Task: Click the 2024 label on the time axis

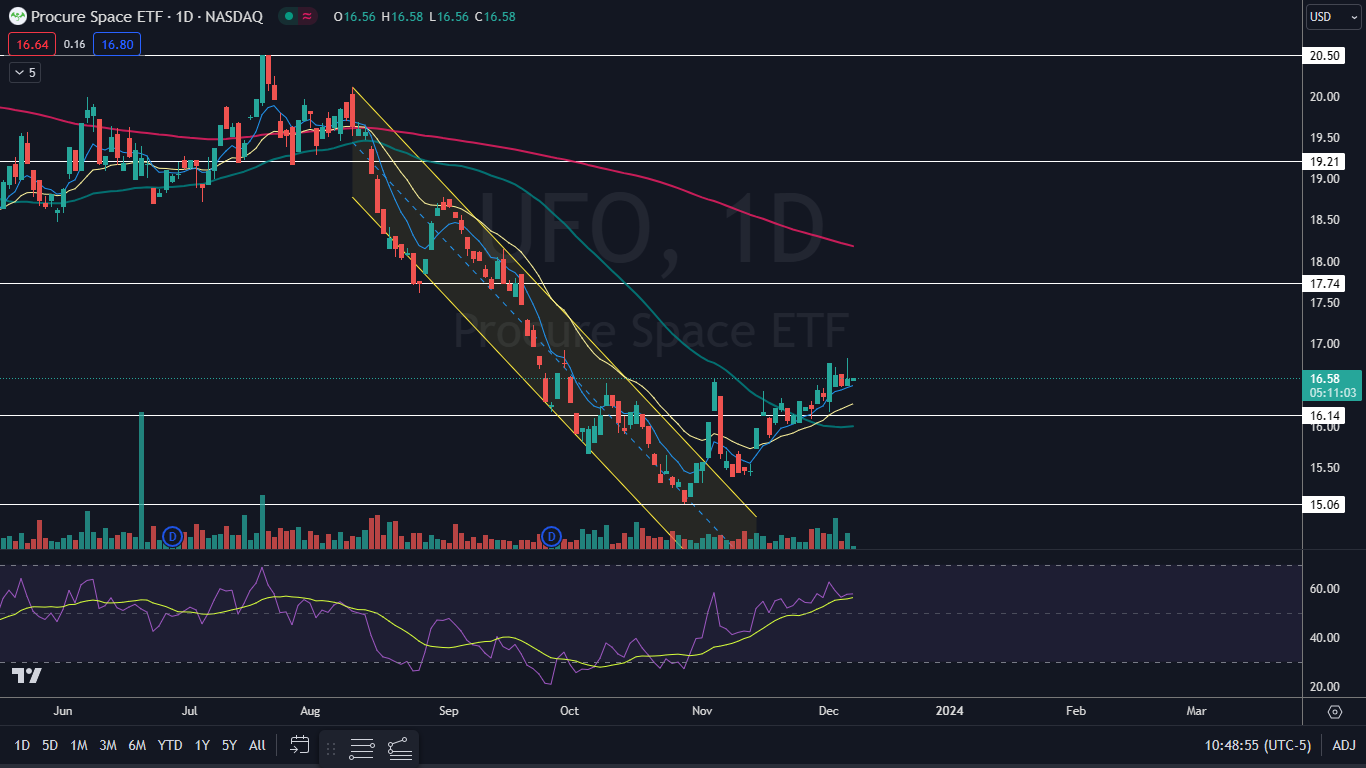Action: [949, 711]
